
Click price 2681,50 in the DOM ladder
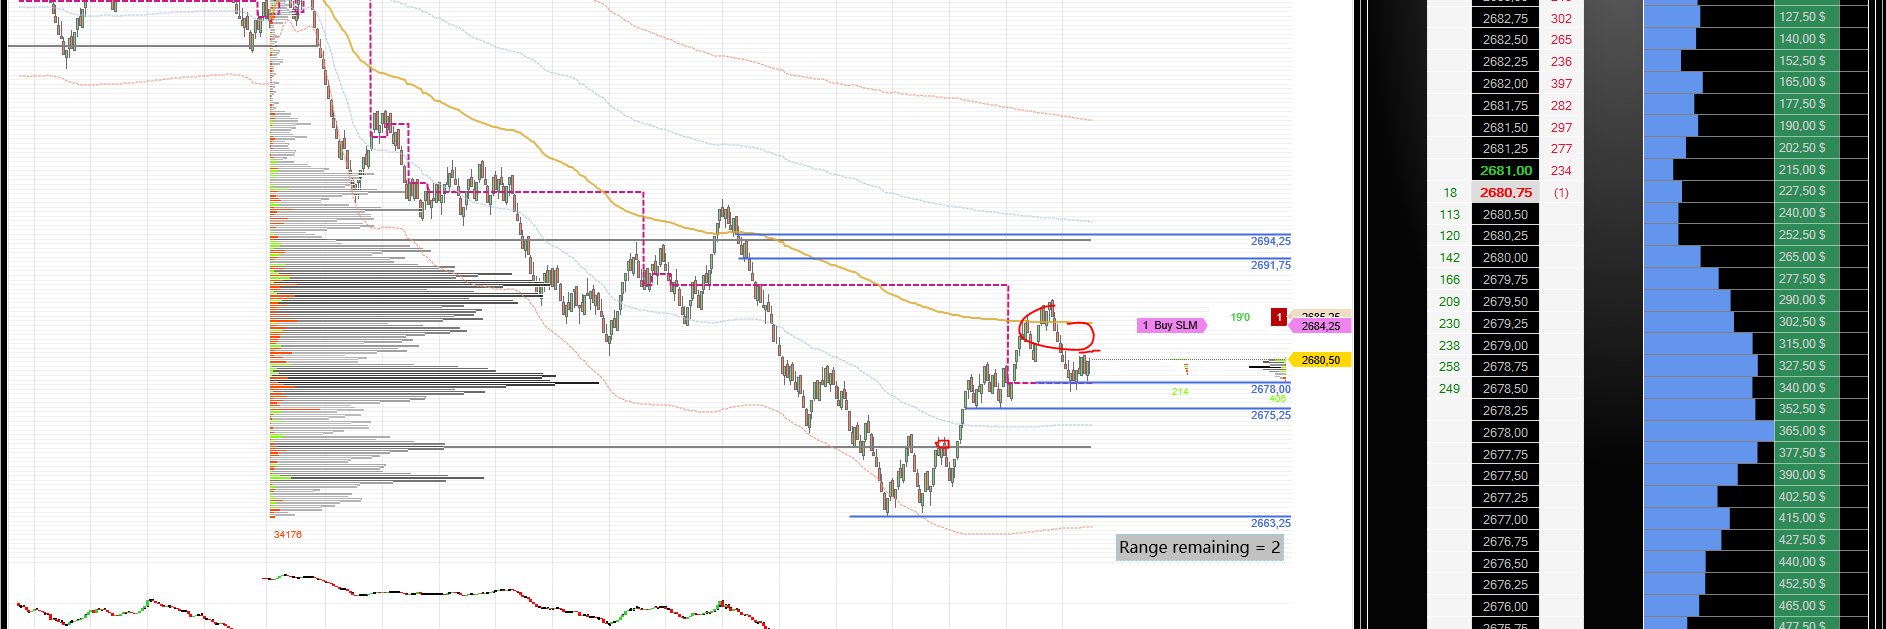pyautogui.click(x=1505, y=128)
